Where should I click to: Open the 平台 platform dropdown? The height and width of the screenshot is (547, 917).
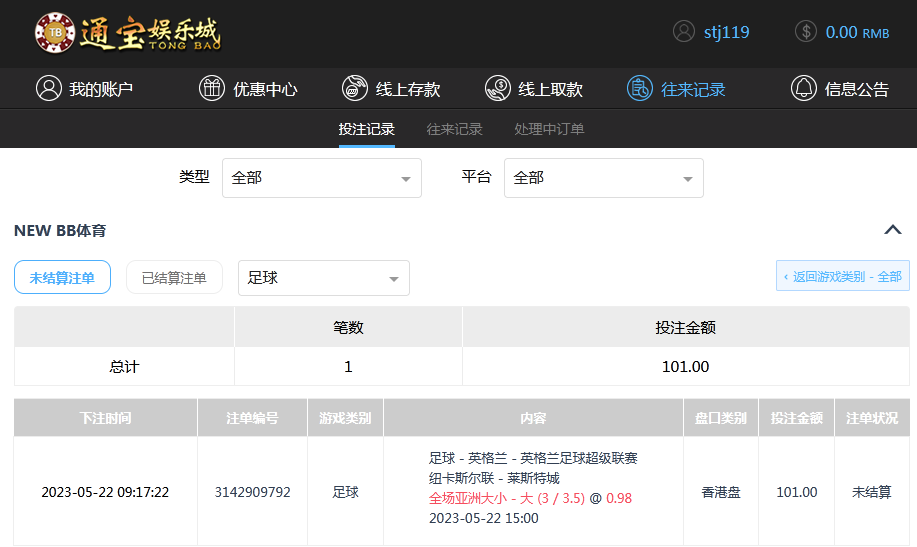coord(603,178)
